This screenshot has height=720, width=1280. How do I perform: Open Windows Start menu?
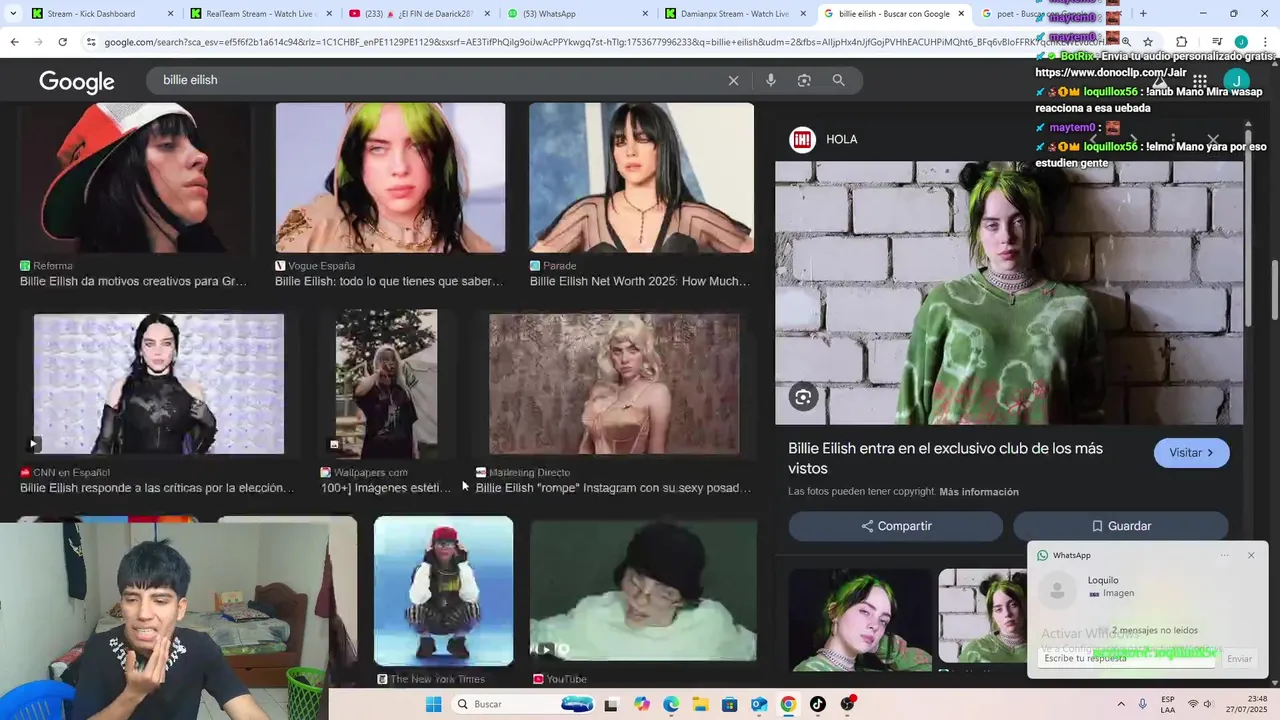coord(433,704)
